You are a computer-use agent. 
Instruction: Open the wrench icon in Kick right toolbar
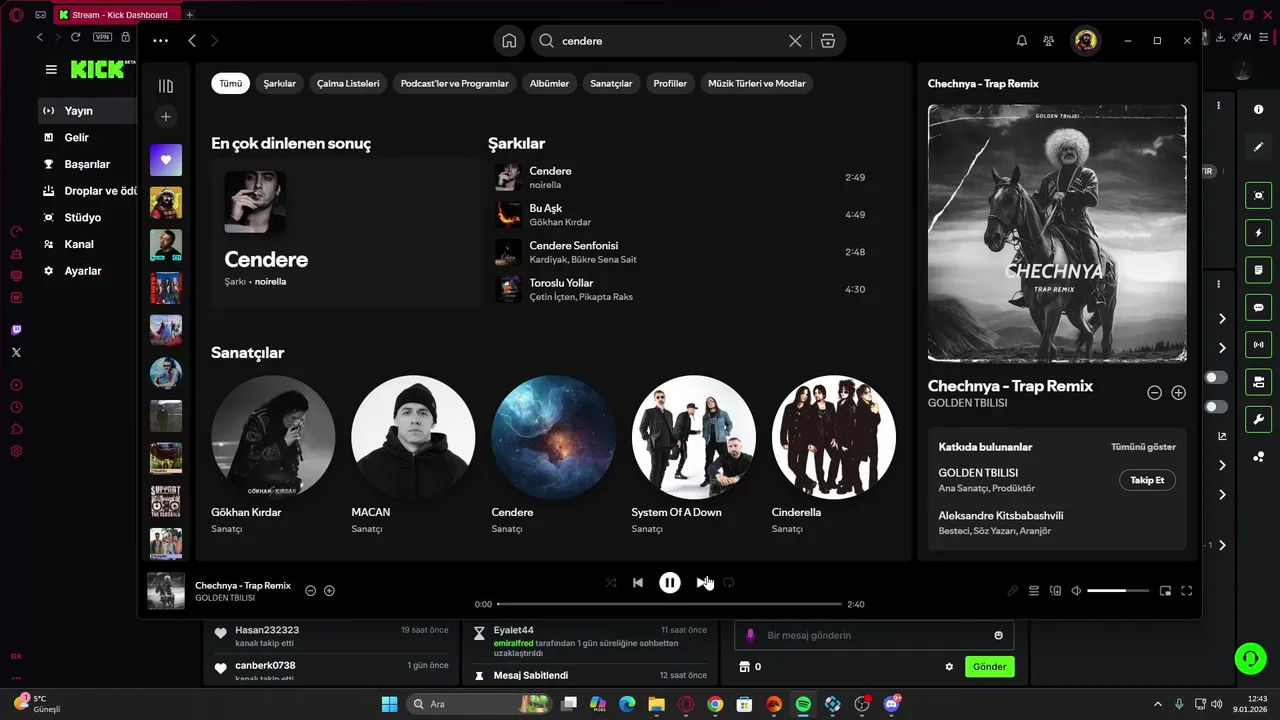point(1258,419)
